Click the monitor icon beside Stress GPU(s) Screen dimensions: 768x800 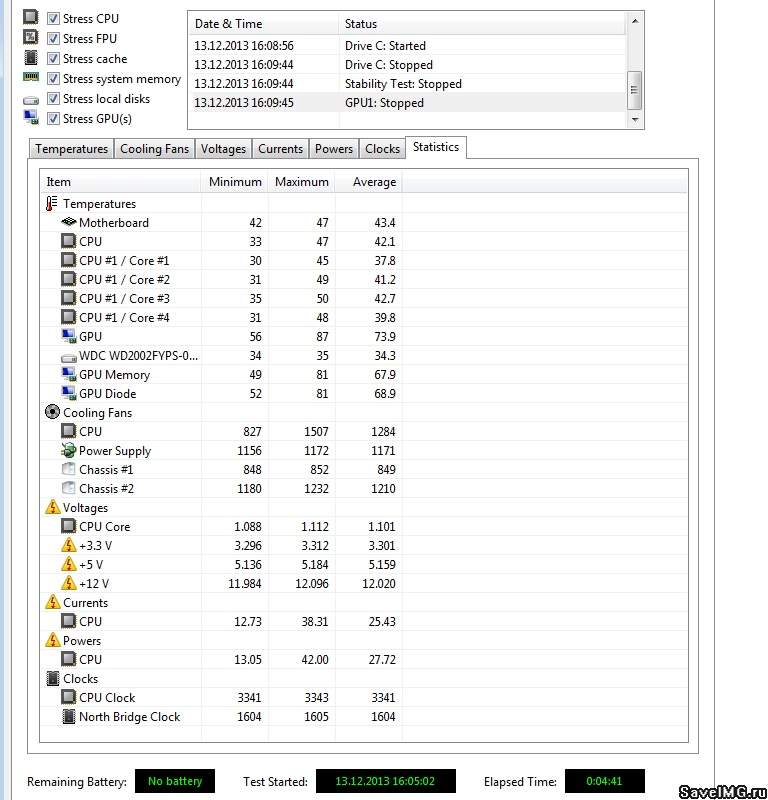click(31, 117)
